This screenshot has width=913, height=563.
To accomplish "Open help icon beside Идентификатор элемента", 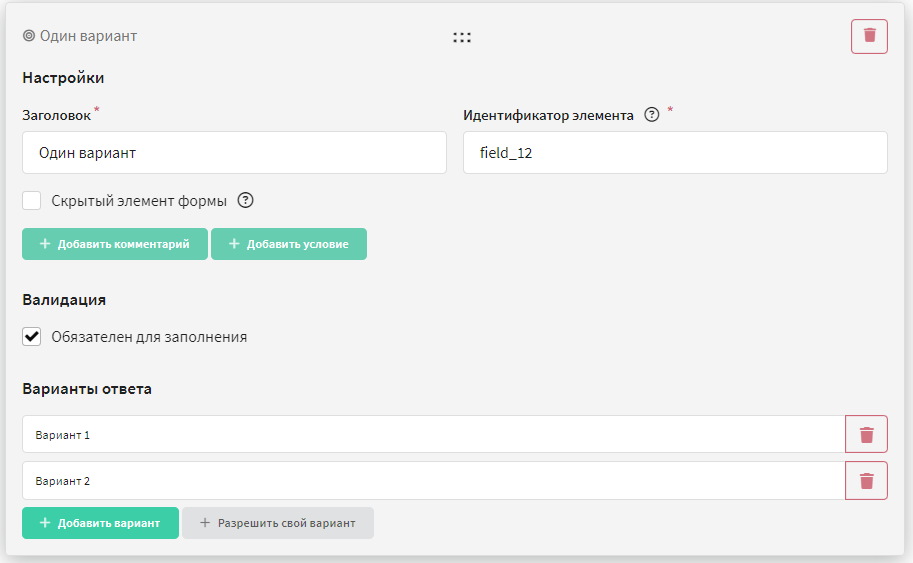I will coord(652,115).
